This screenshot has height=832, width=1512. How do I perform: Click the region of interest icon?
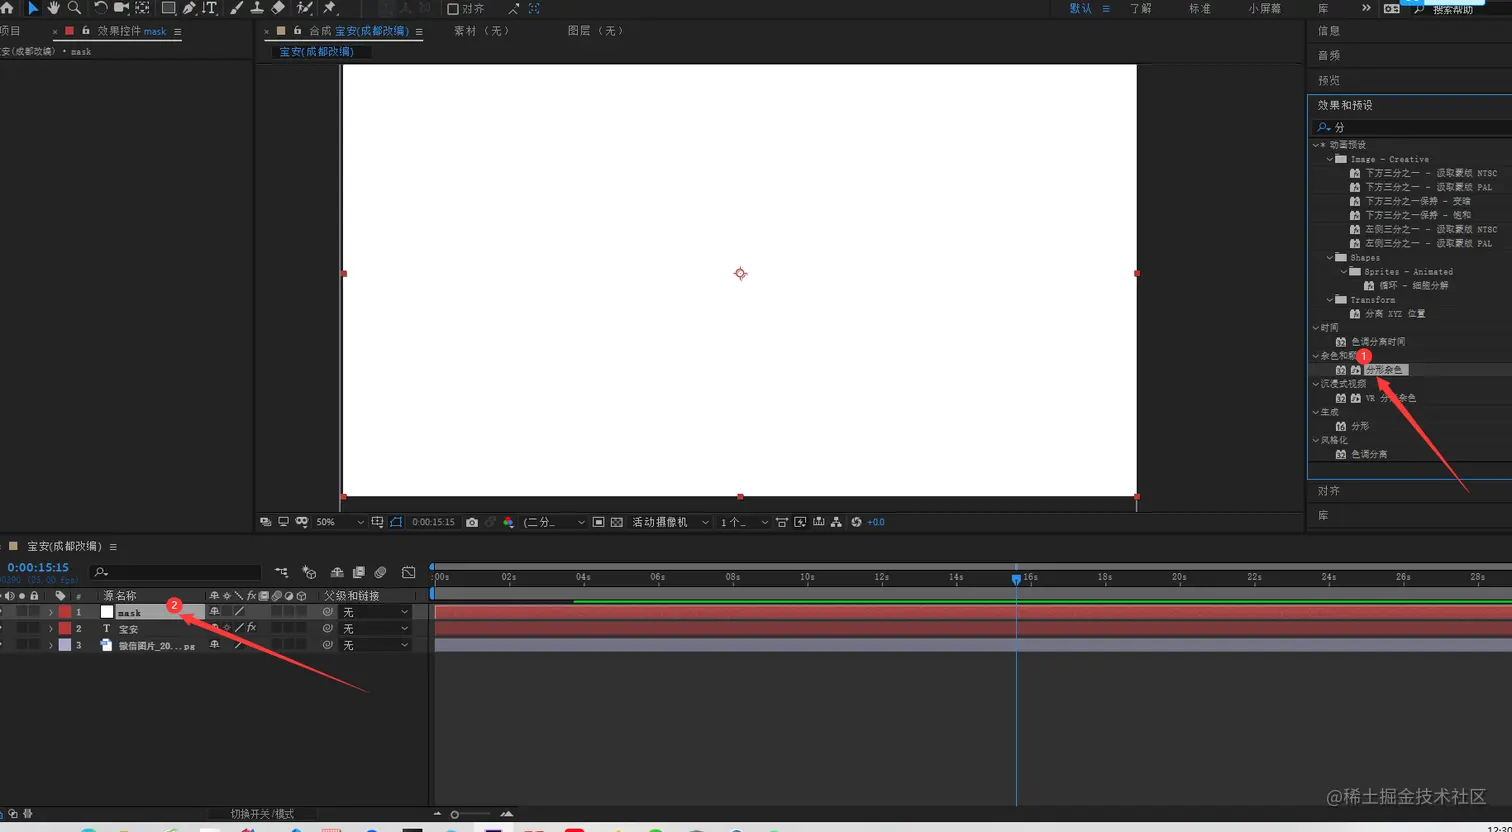(598, 522)
